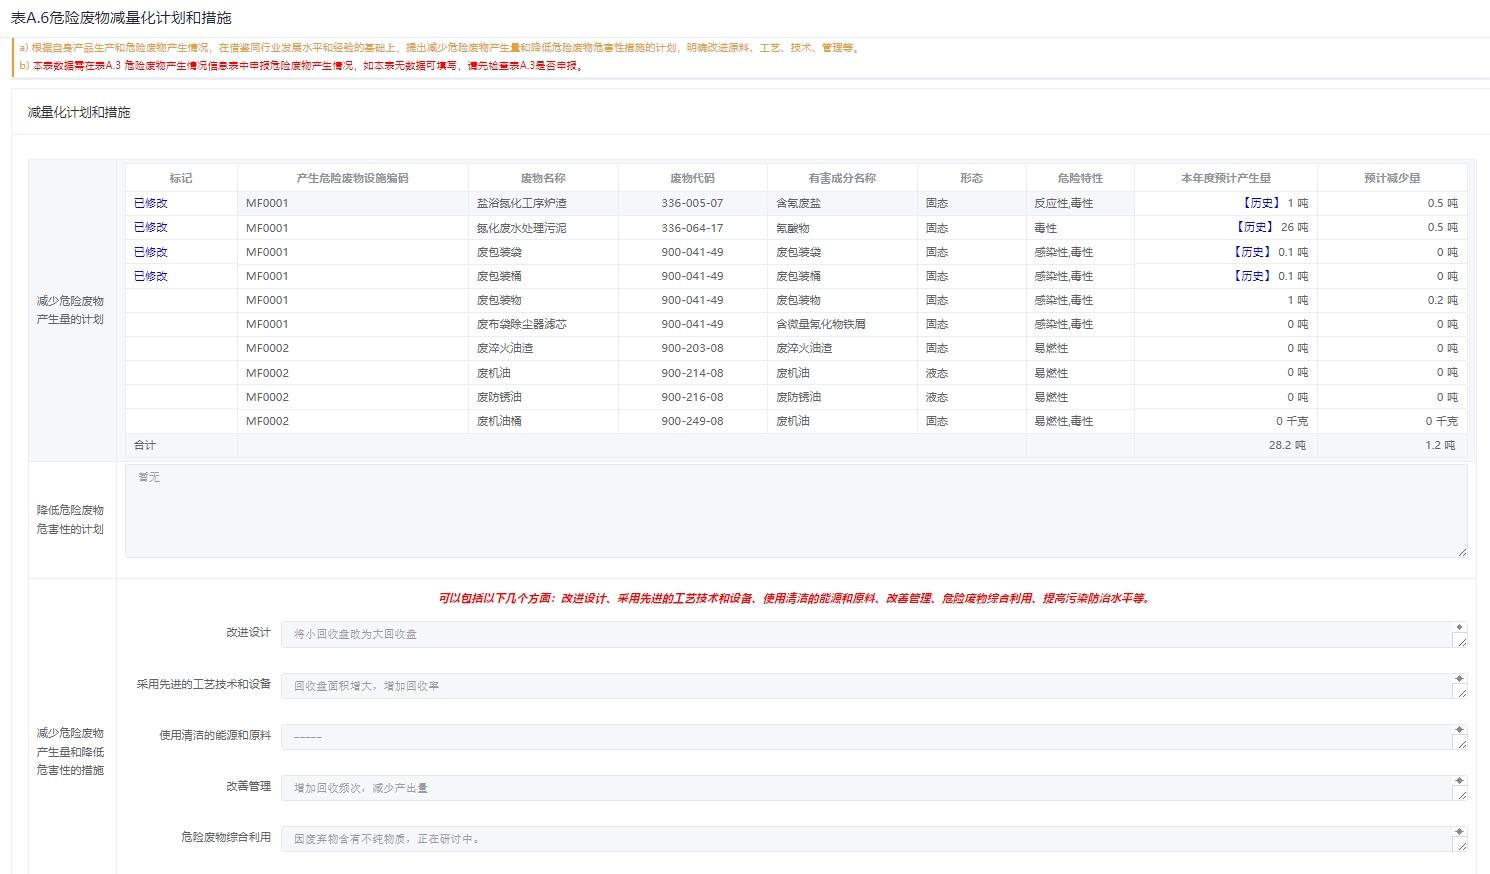Click the 预计减少量 column header
Image resolution: width=1490 pixels, height=874 pixels.
[1391, 178]
